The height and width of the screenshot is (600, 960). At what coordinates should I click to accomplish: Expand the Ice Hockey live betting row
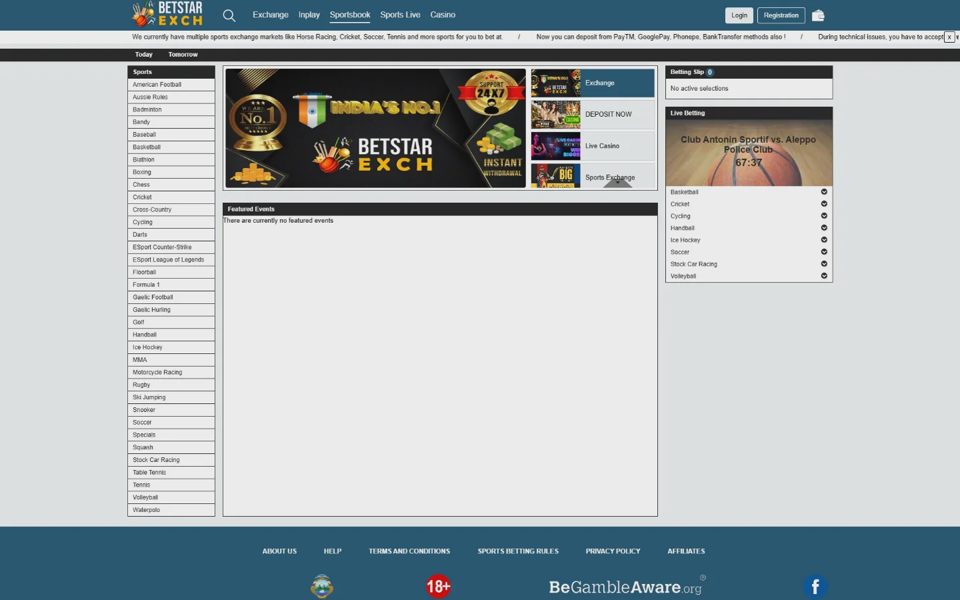749,240
